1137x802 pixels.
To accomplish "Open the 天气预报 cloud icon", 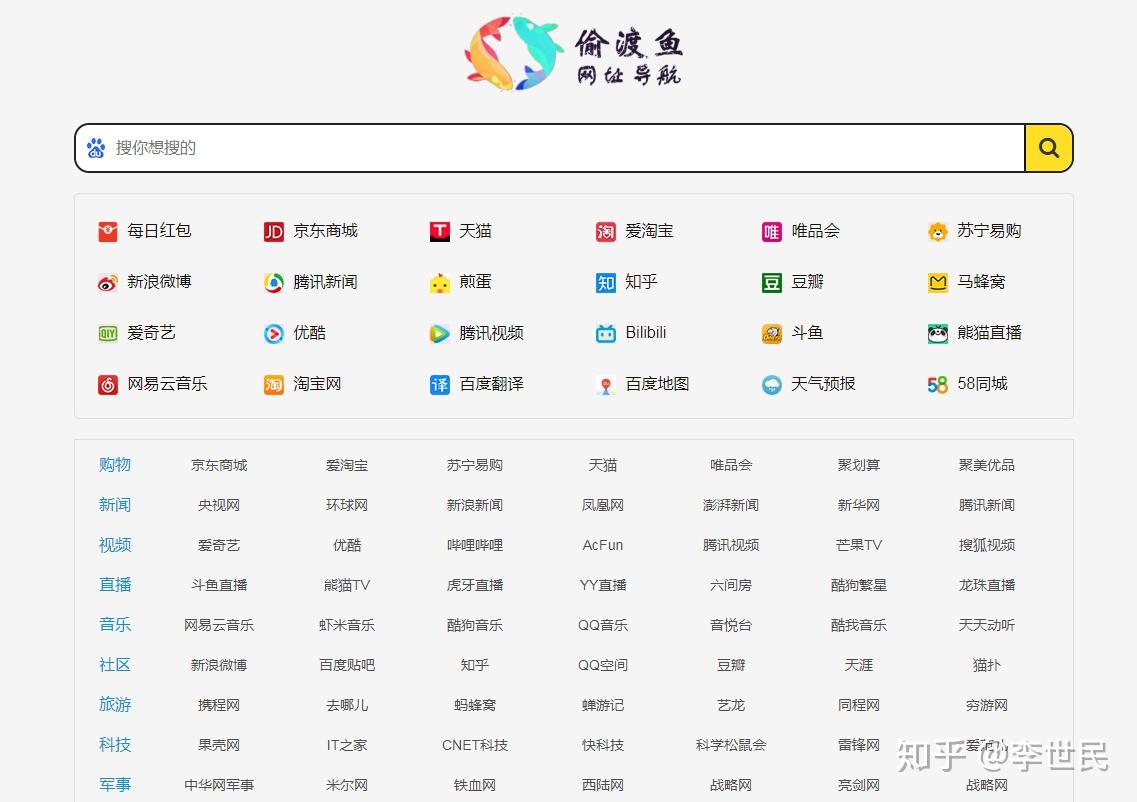I will [x=772, y=384].
